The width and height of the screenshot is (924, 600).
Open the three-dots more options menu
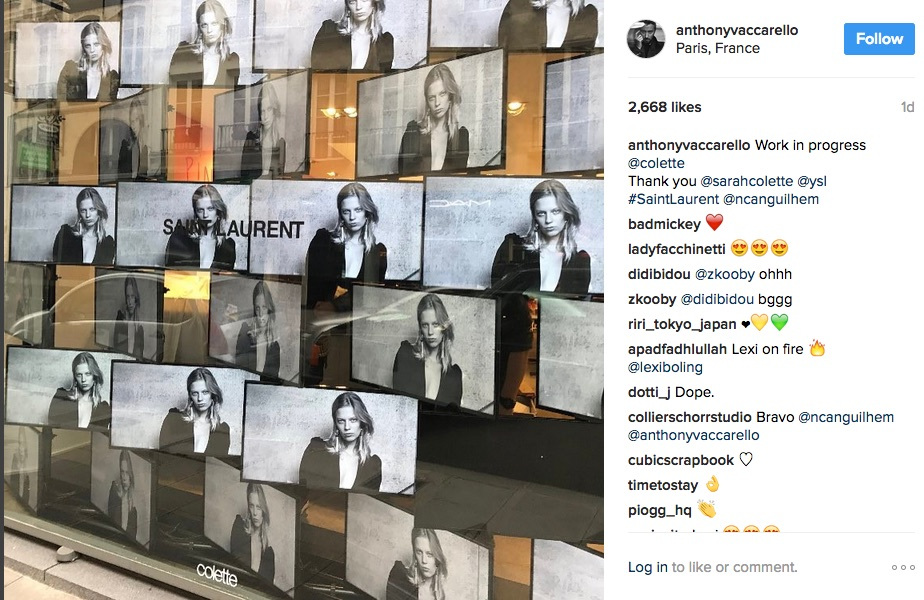903,568
